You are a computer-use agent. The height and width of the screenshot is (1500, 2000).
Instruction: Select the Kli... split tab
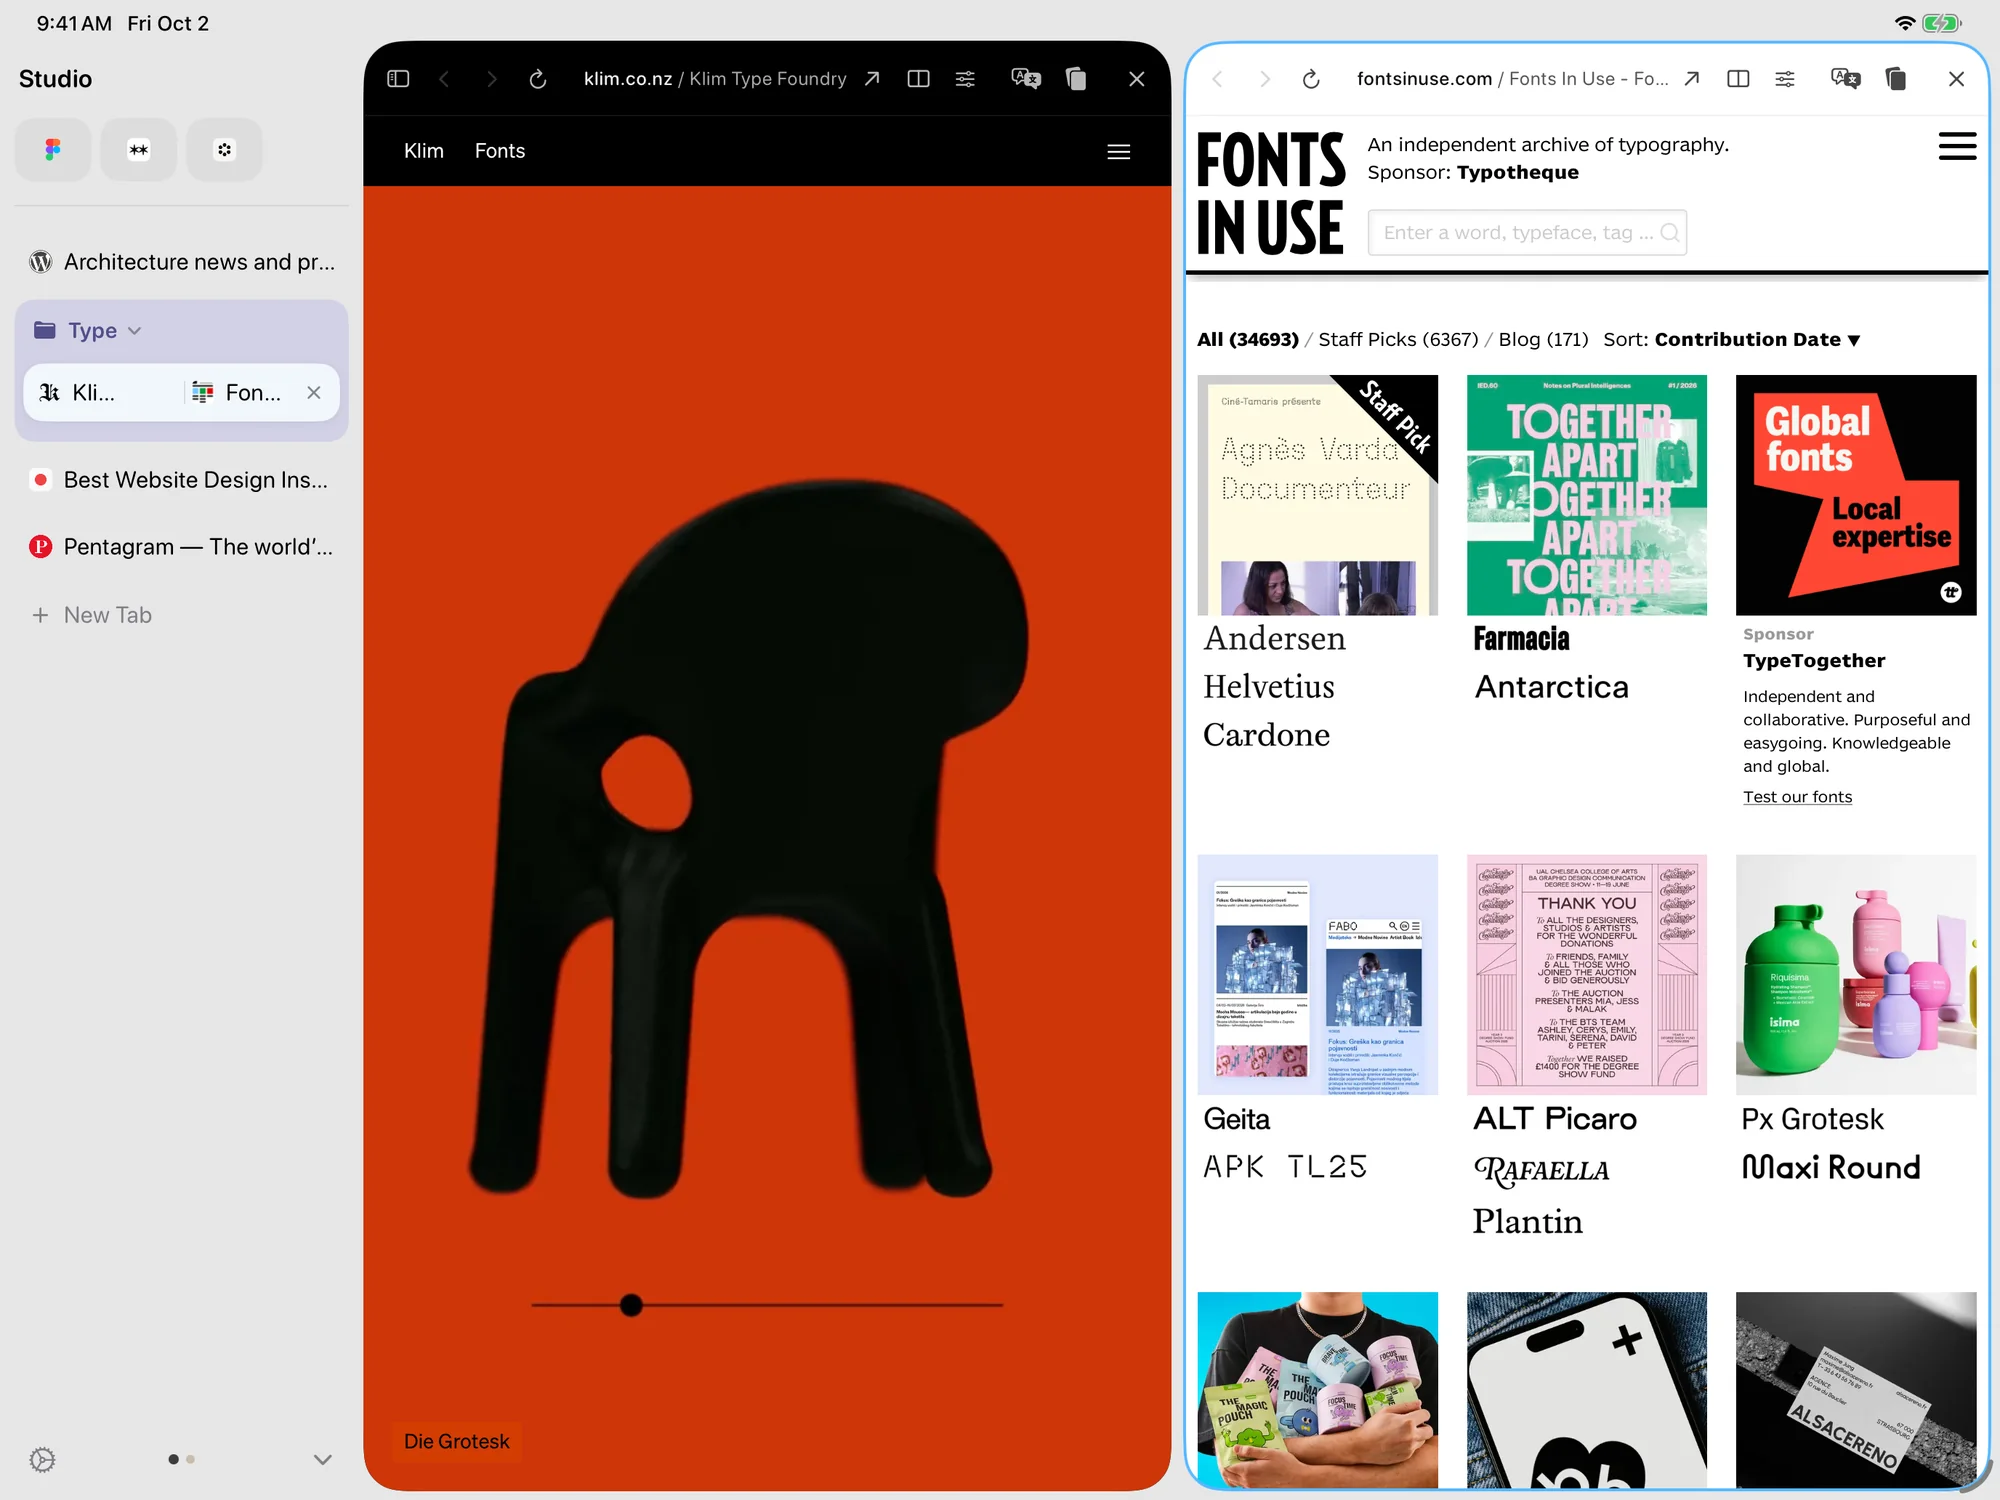click(100, 393)
